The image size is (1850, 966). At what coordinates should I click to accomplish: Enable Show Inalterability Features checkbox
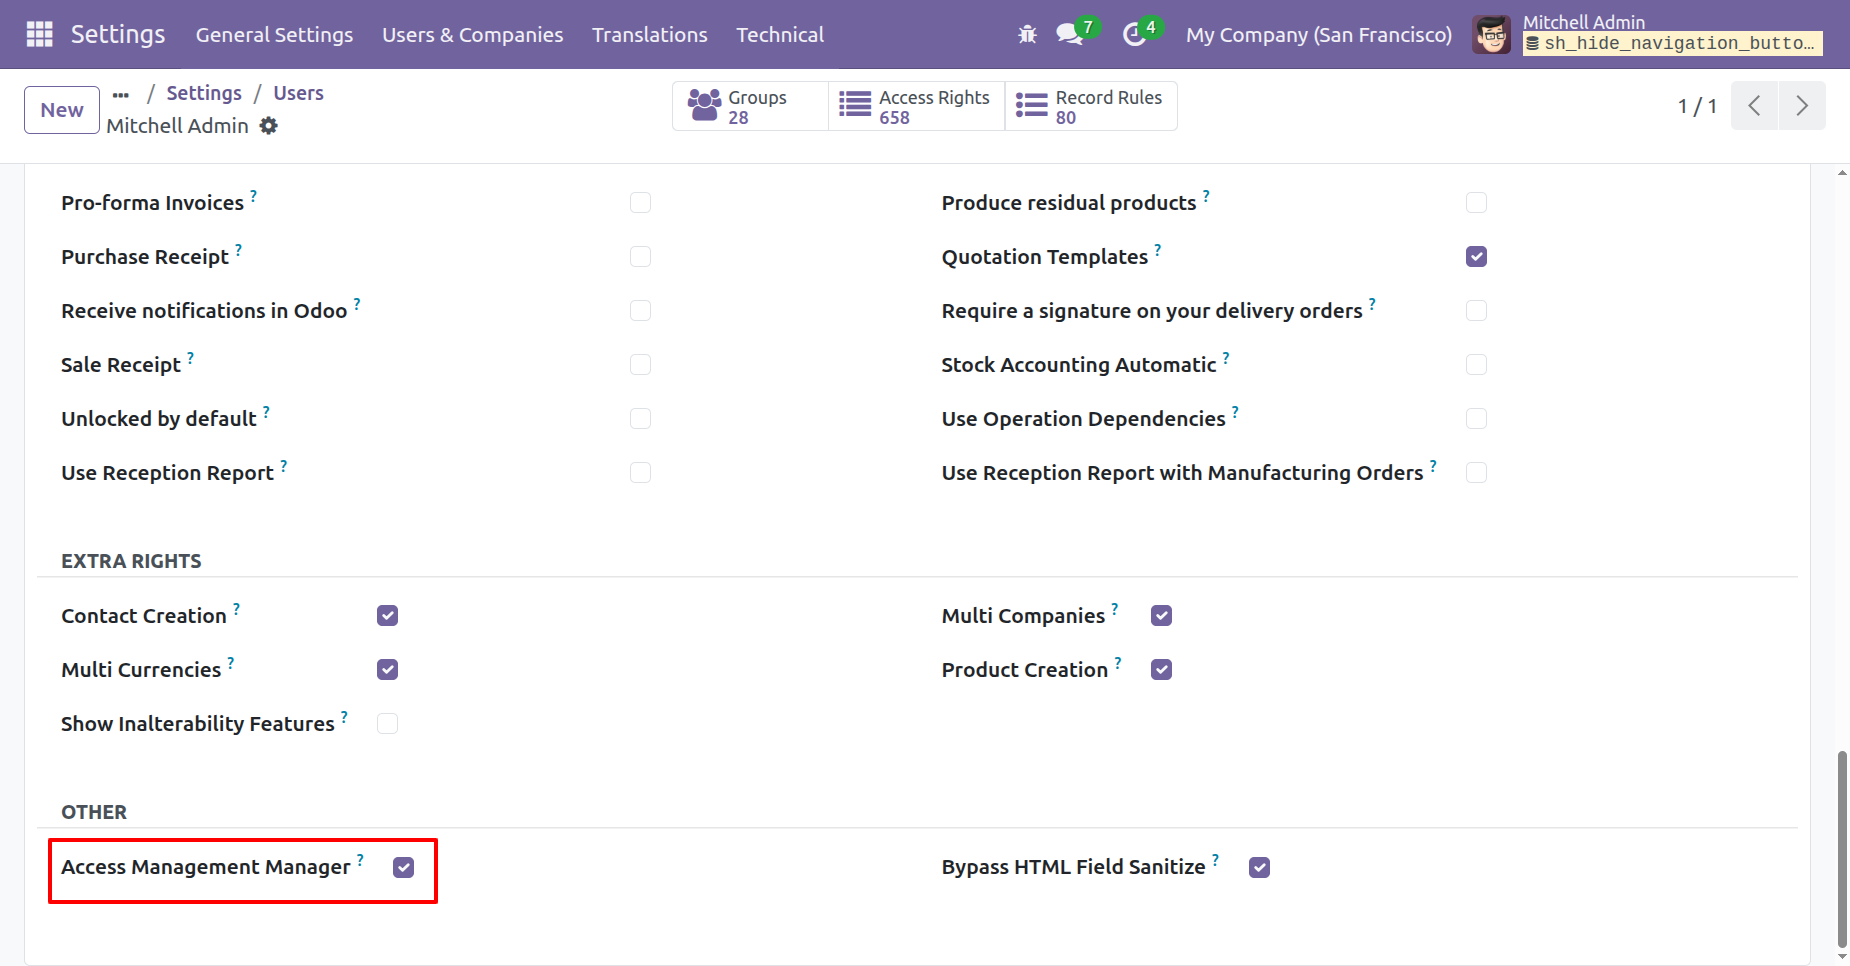387,724
